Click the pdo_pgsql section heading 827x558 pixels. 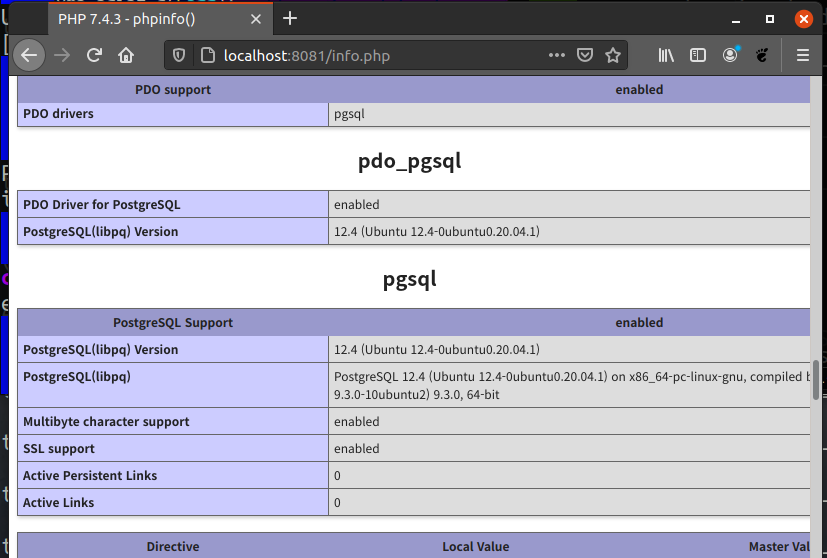(410, 161)
